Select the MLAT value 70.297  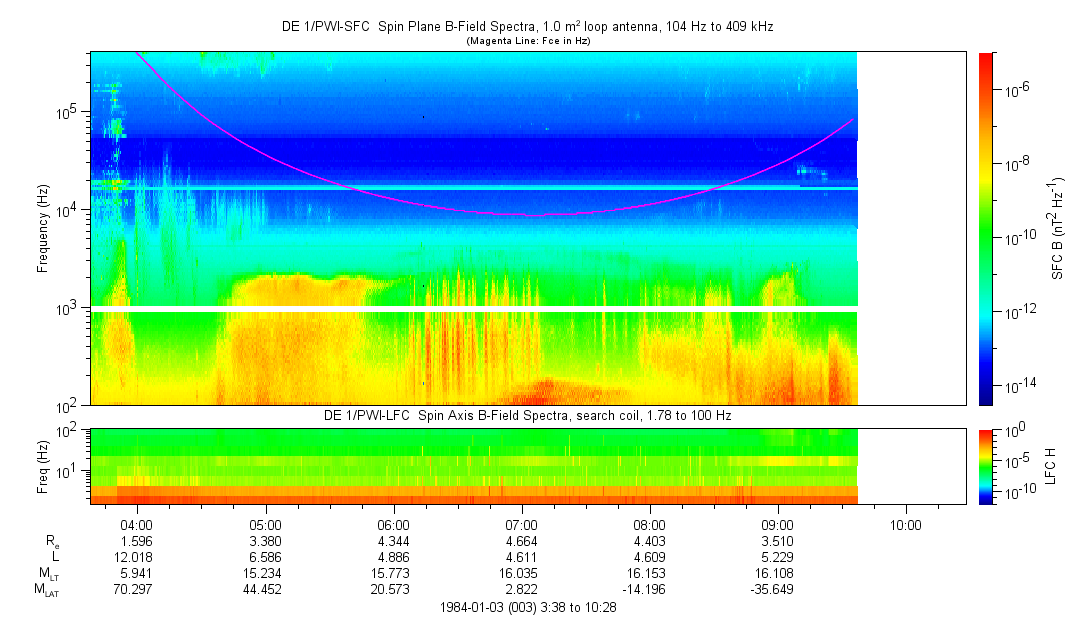tap(136, 590)
